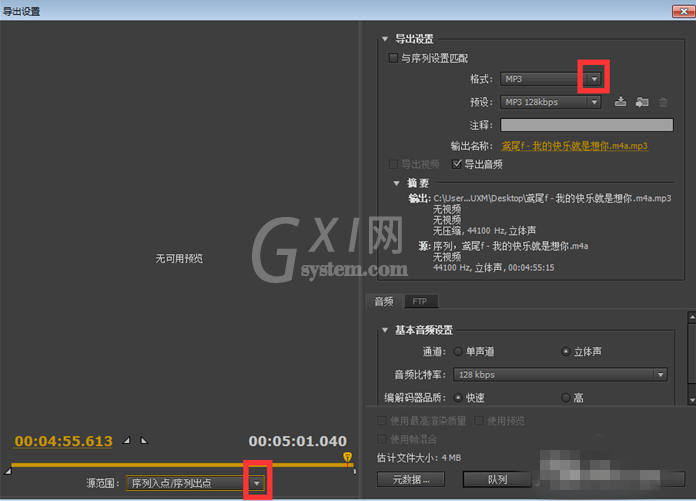The width and height of the screenshot is (696, 501).
Task: Choose High codec quality option
Action: (x=566, y=398)
